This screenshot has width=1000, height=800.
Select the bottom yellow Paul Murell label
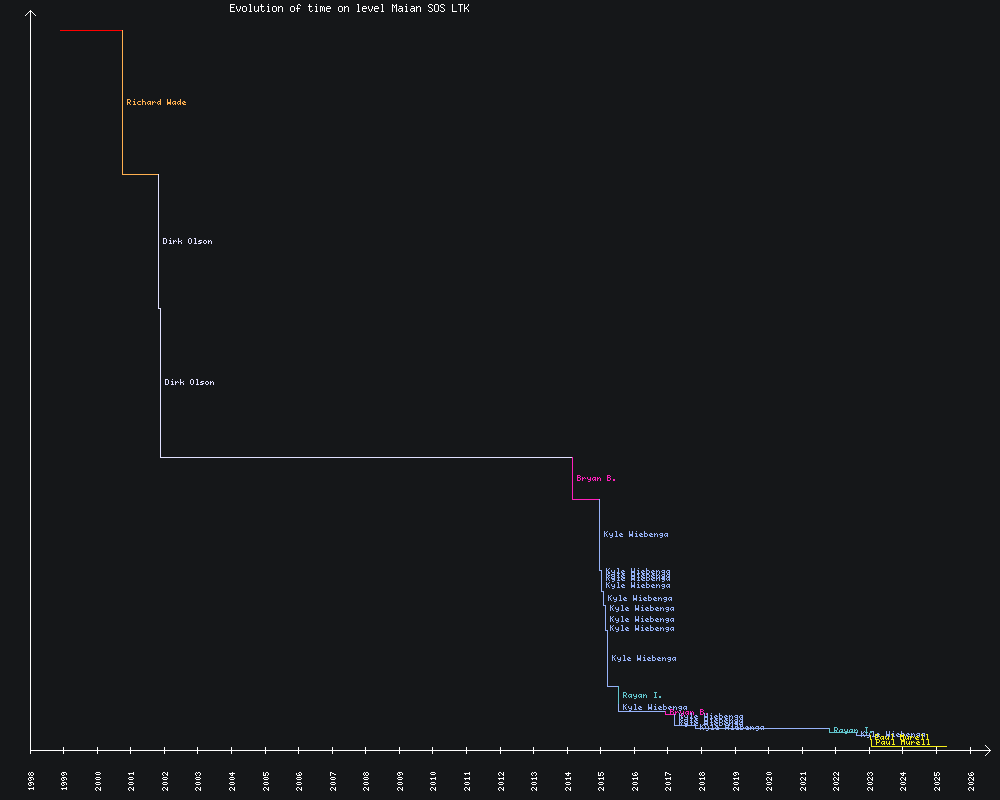click(902, 743)
